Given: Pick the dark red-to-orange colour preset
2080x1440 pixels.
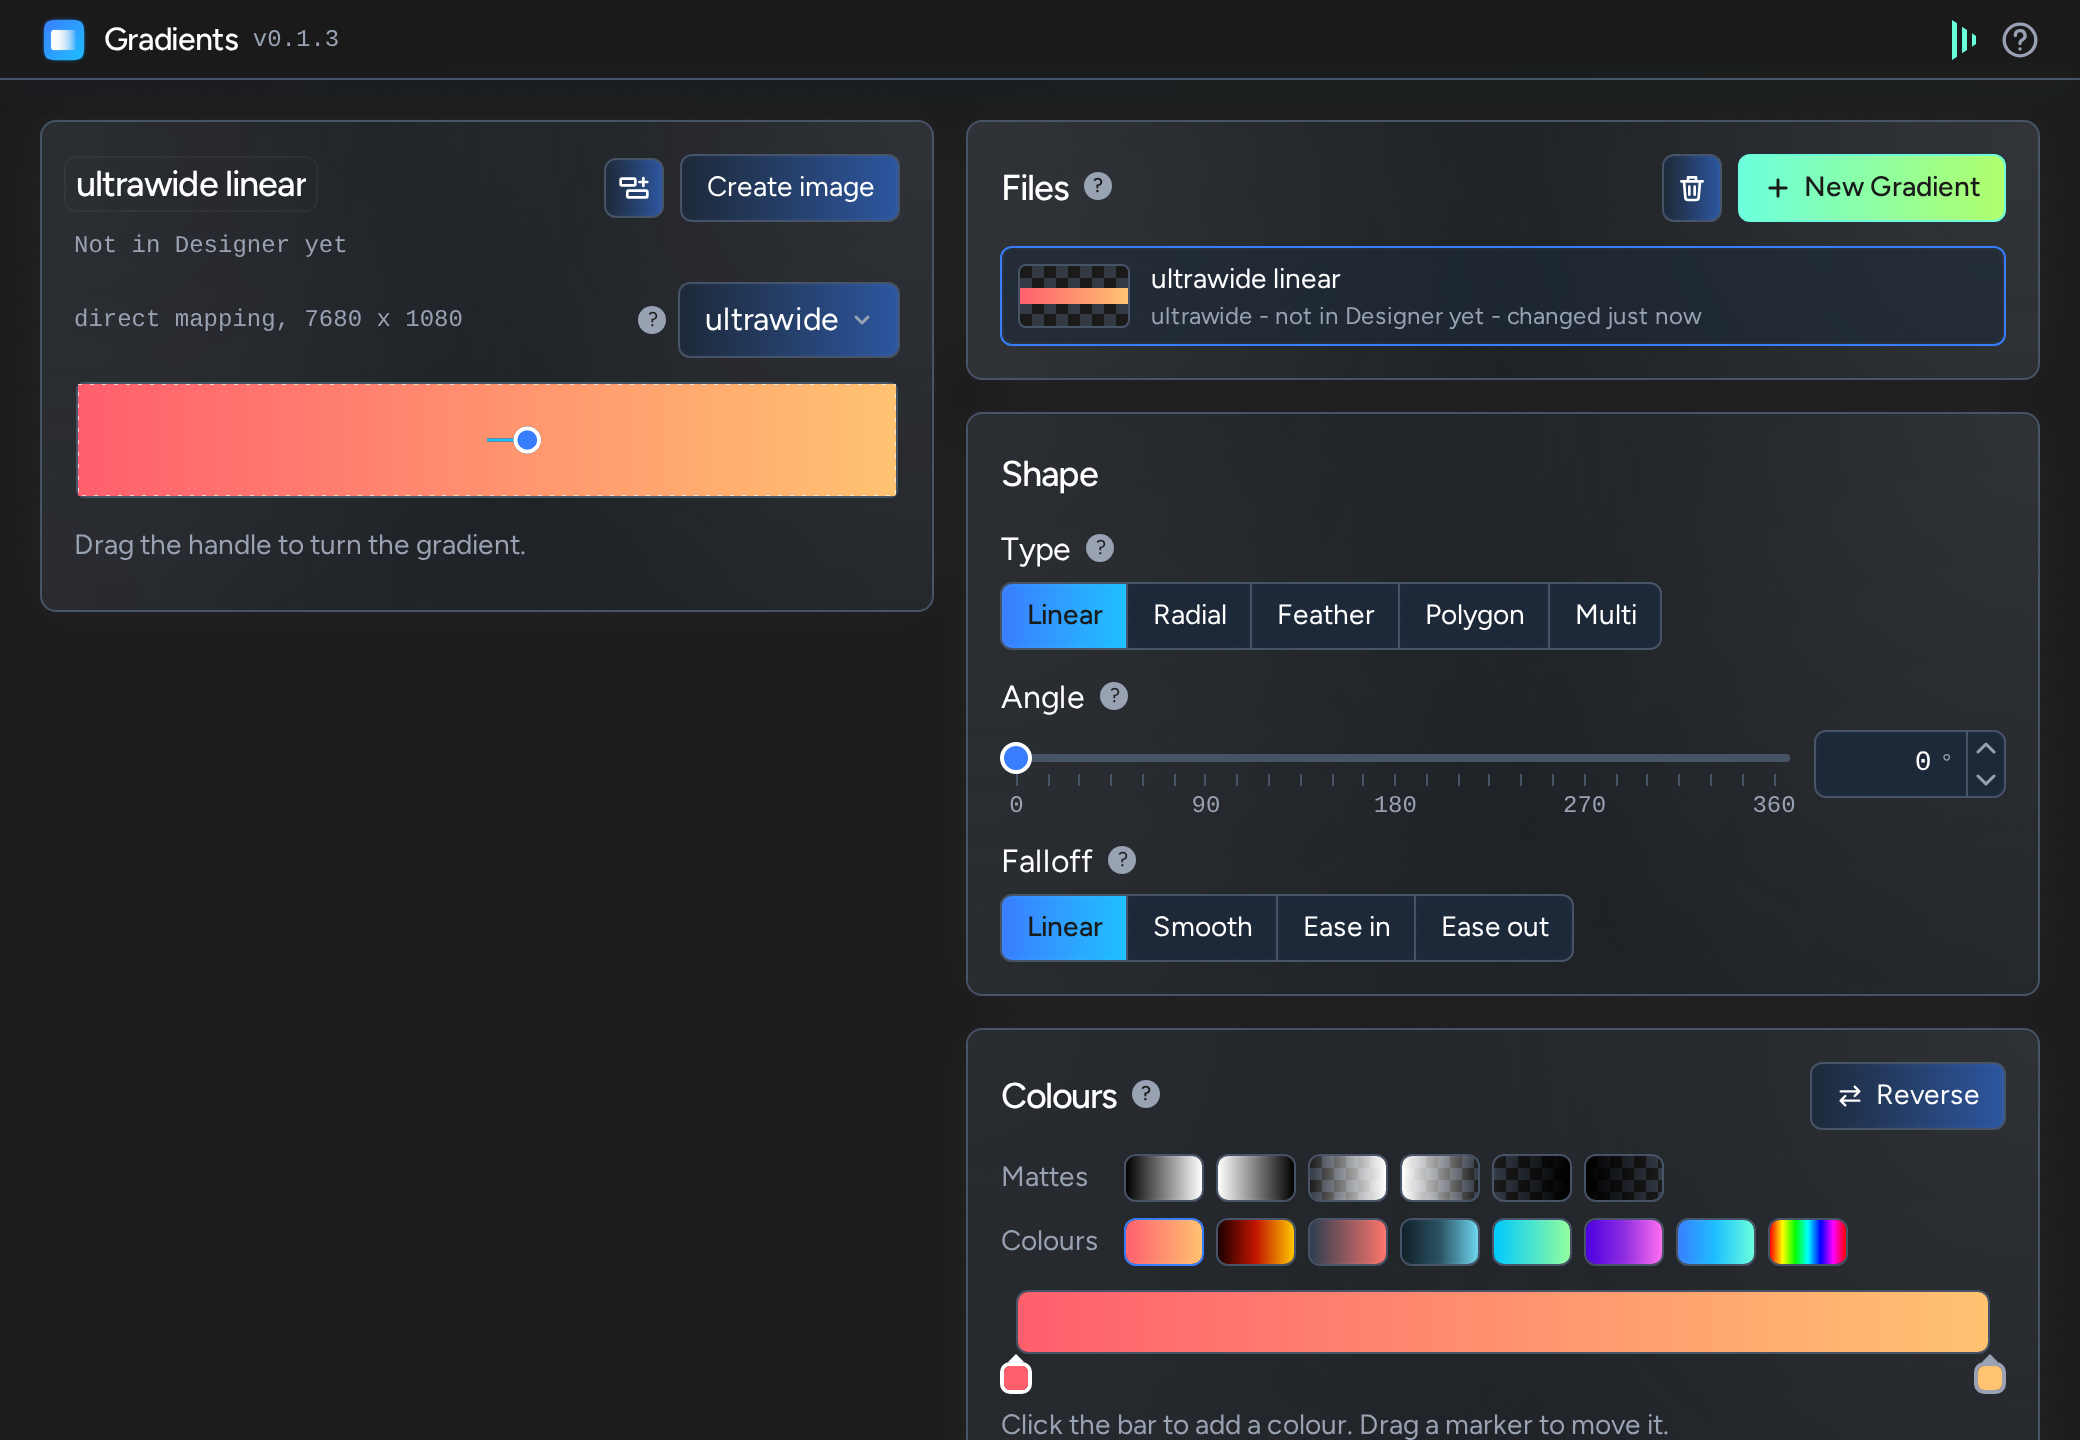Looking at the screenshot, I should (1256, 1242).
